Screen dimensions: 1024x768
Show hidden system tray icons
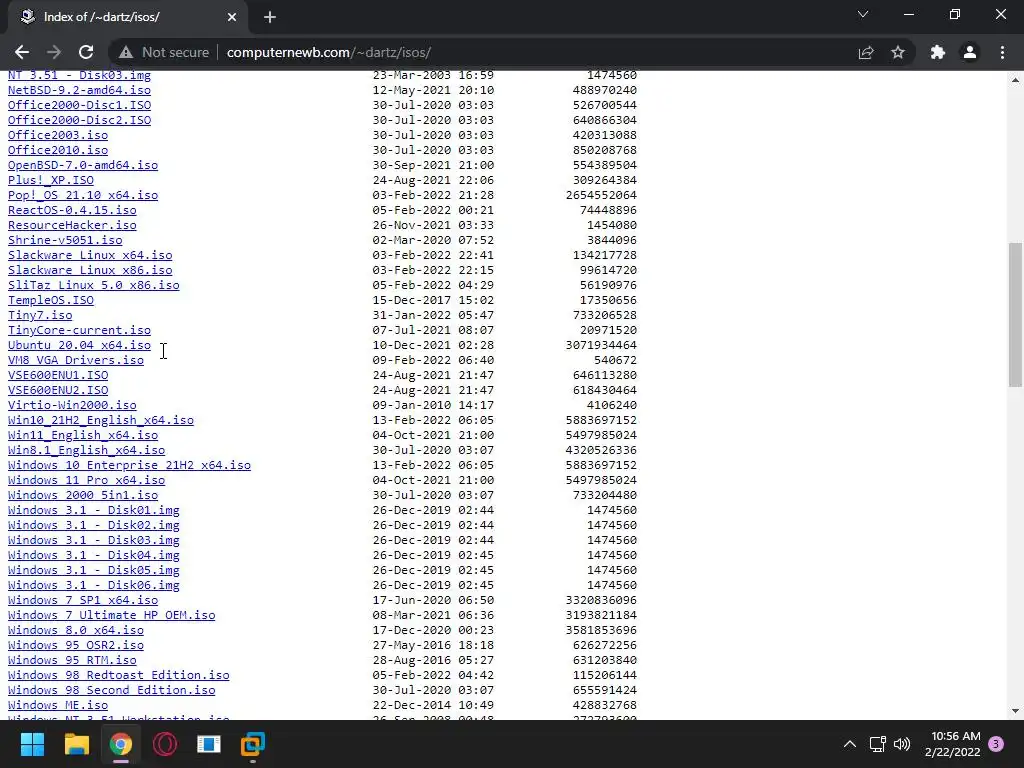coord(850,744)
